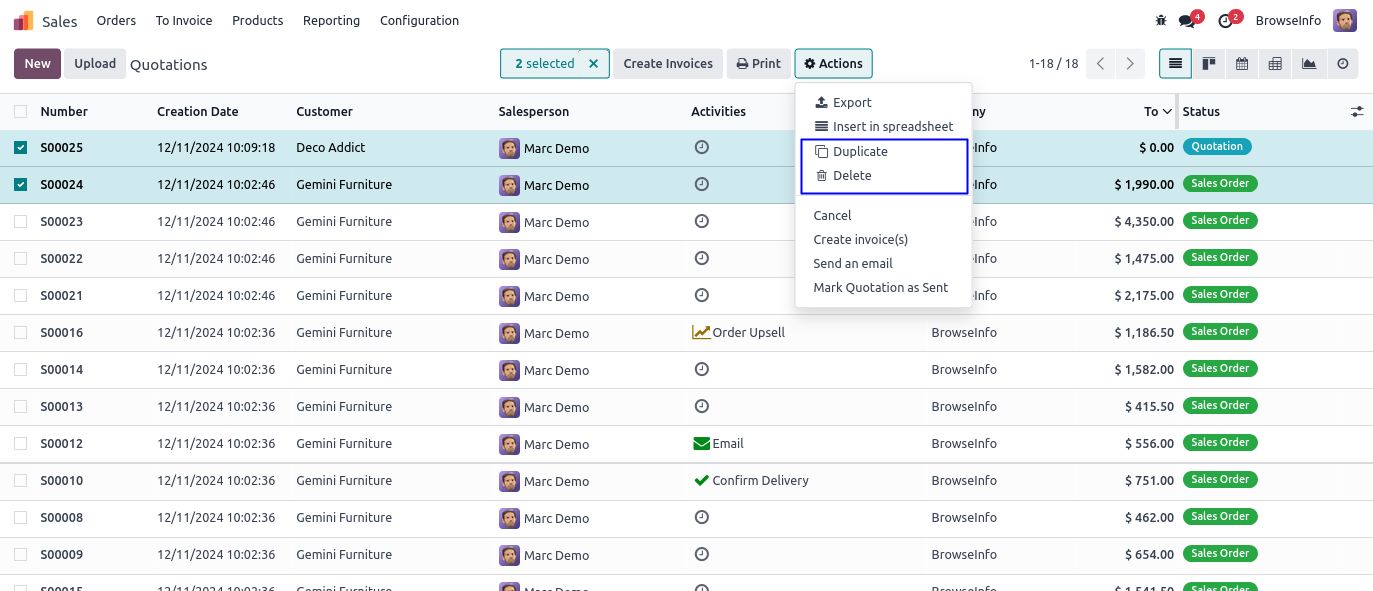Toggle the select-all header checkbox
This screenshot has height=591, width=1373.
tap(21, 112)
